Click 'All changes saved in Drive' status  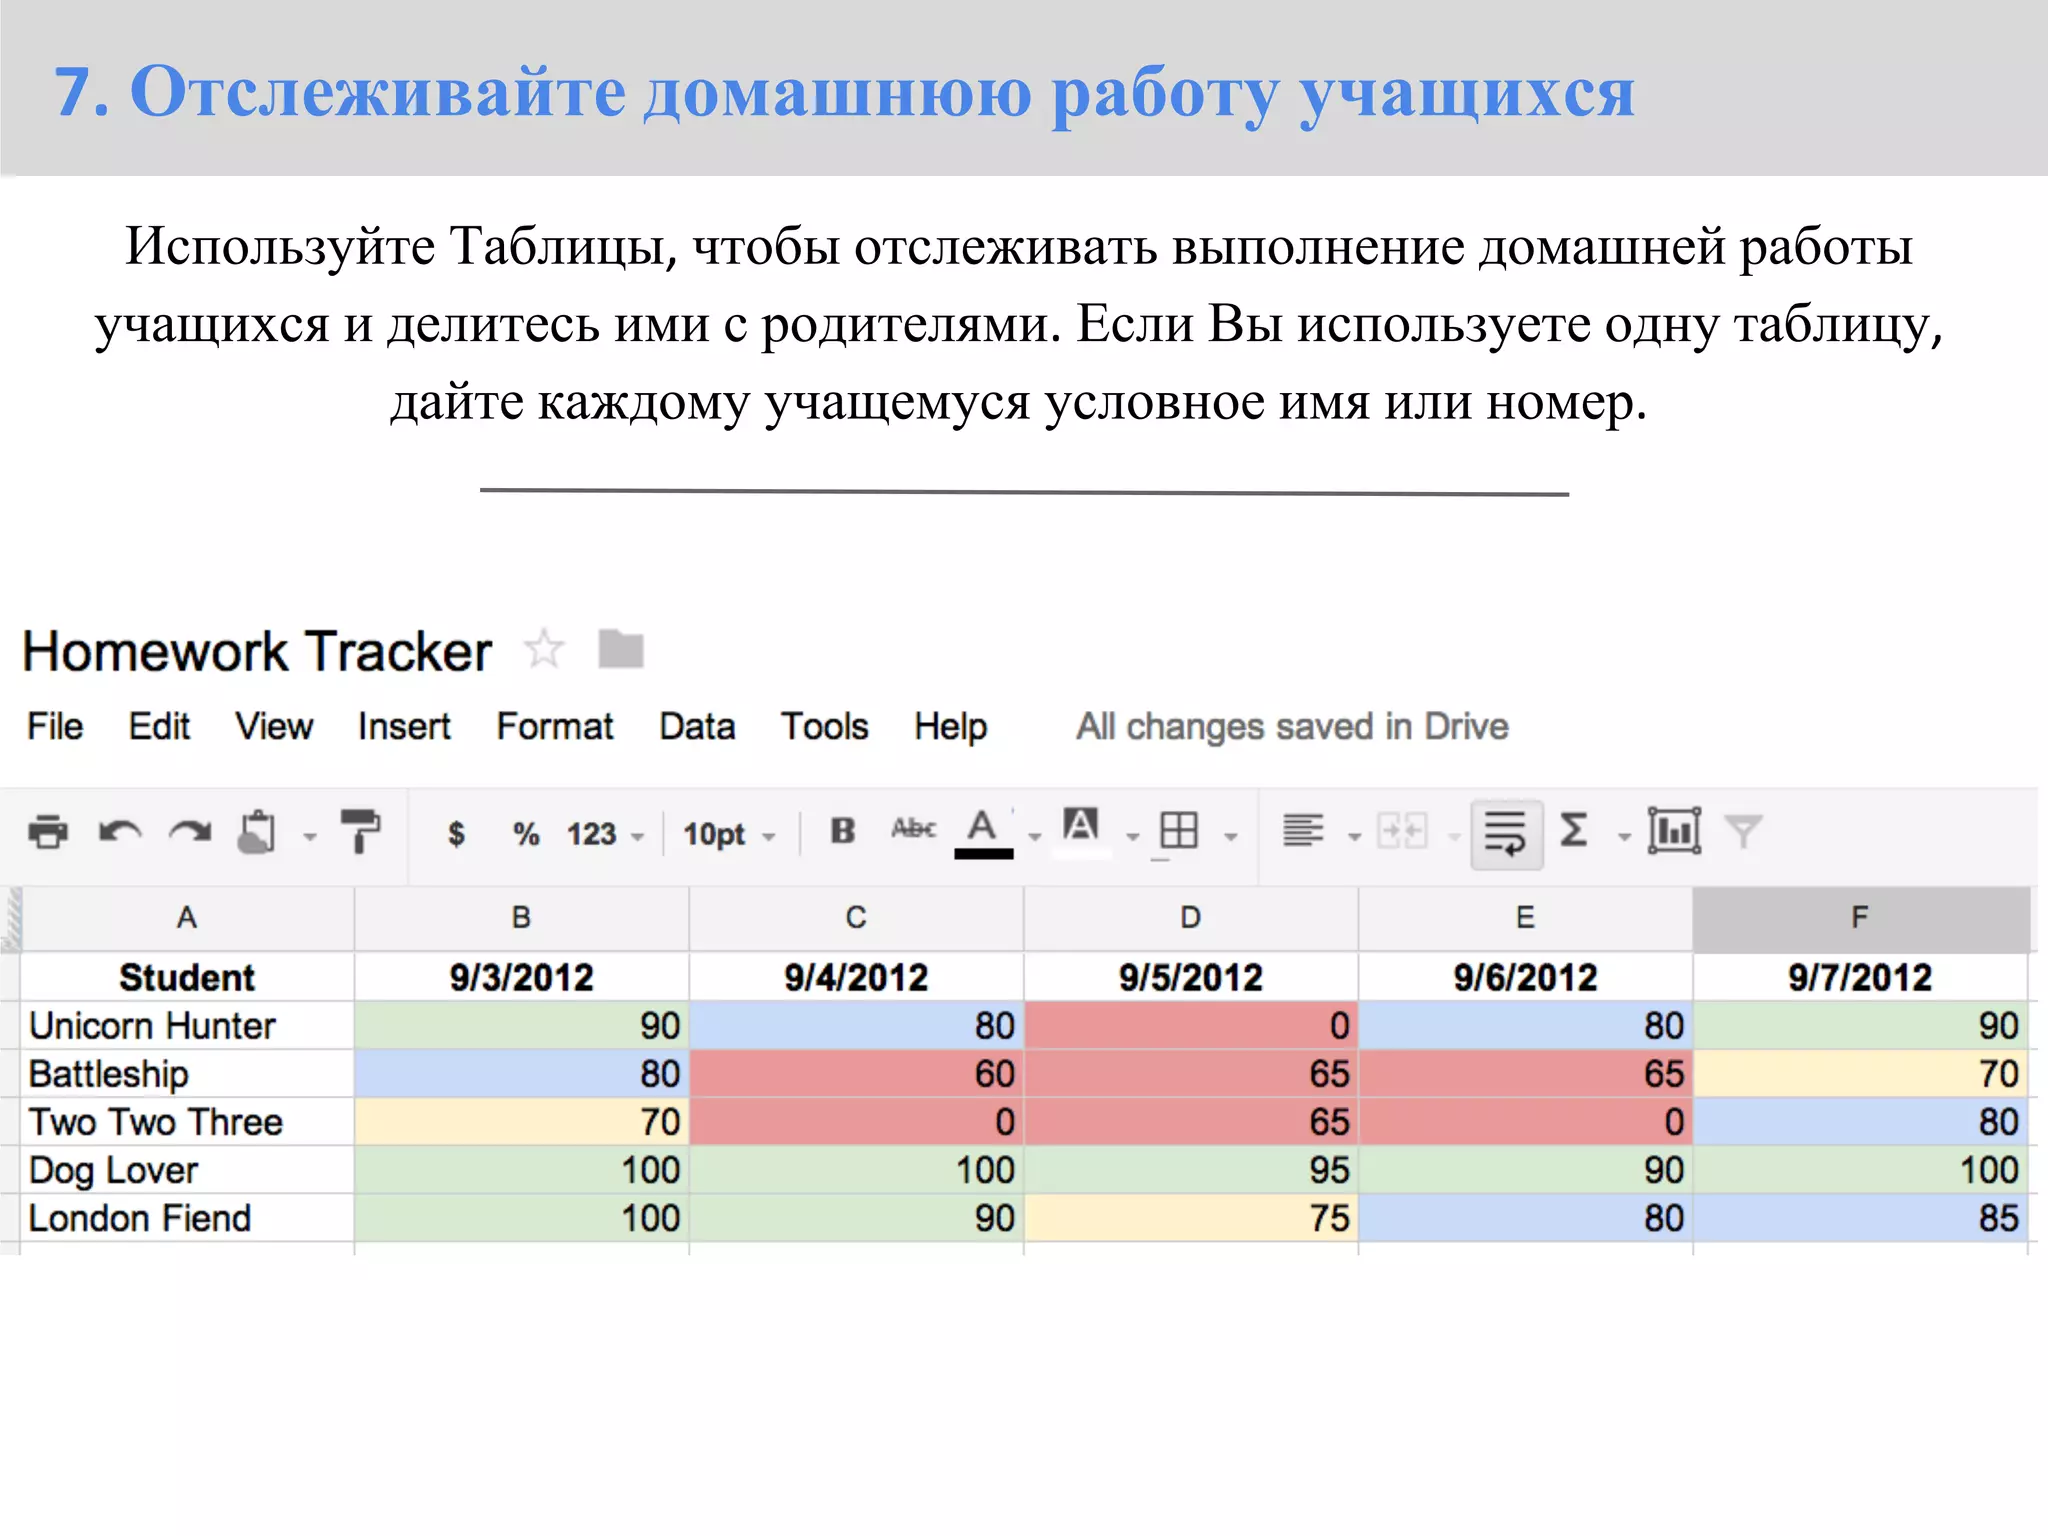tap(1292, 726)
